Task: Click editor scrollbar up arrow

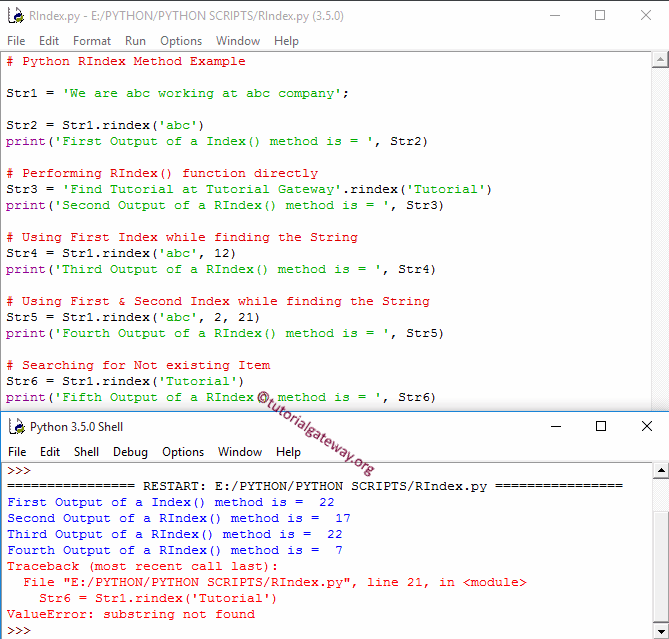Action: [660, 60]
